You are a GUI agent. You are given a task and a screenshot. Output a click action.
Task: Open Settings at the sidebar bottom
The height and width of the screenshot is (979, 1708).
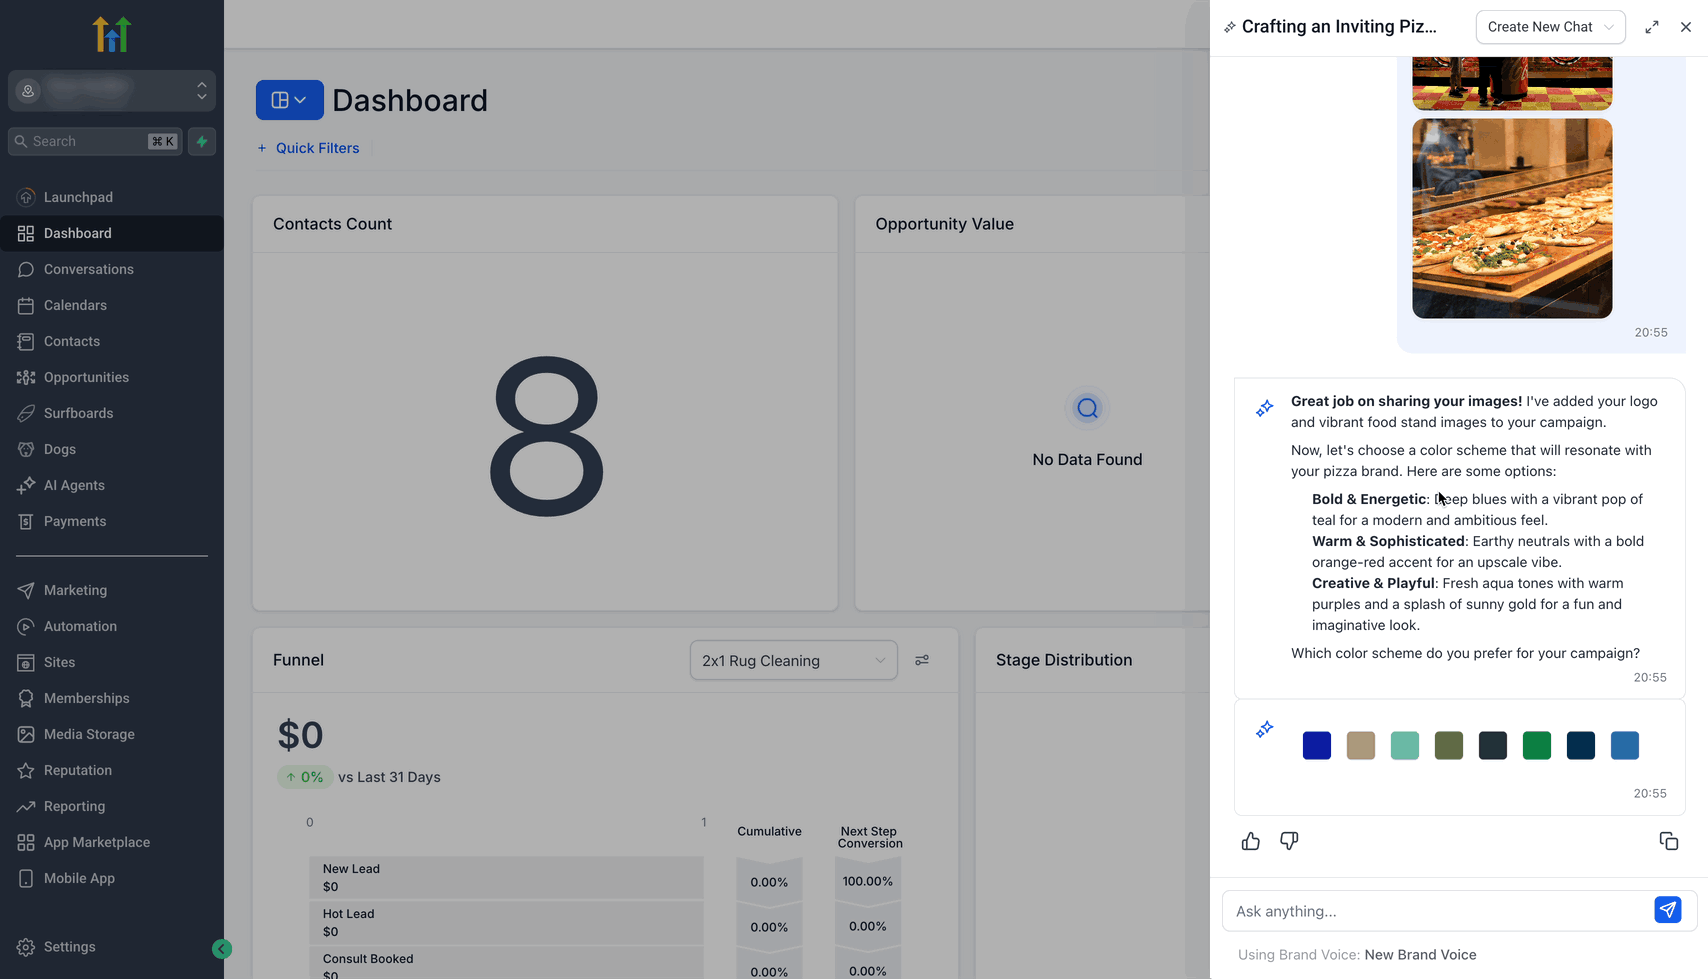[x=69, y=947]
